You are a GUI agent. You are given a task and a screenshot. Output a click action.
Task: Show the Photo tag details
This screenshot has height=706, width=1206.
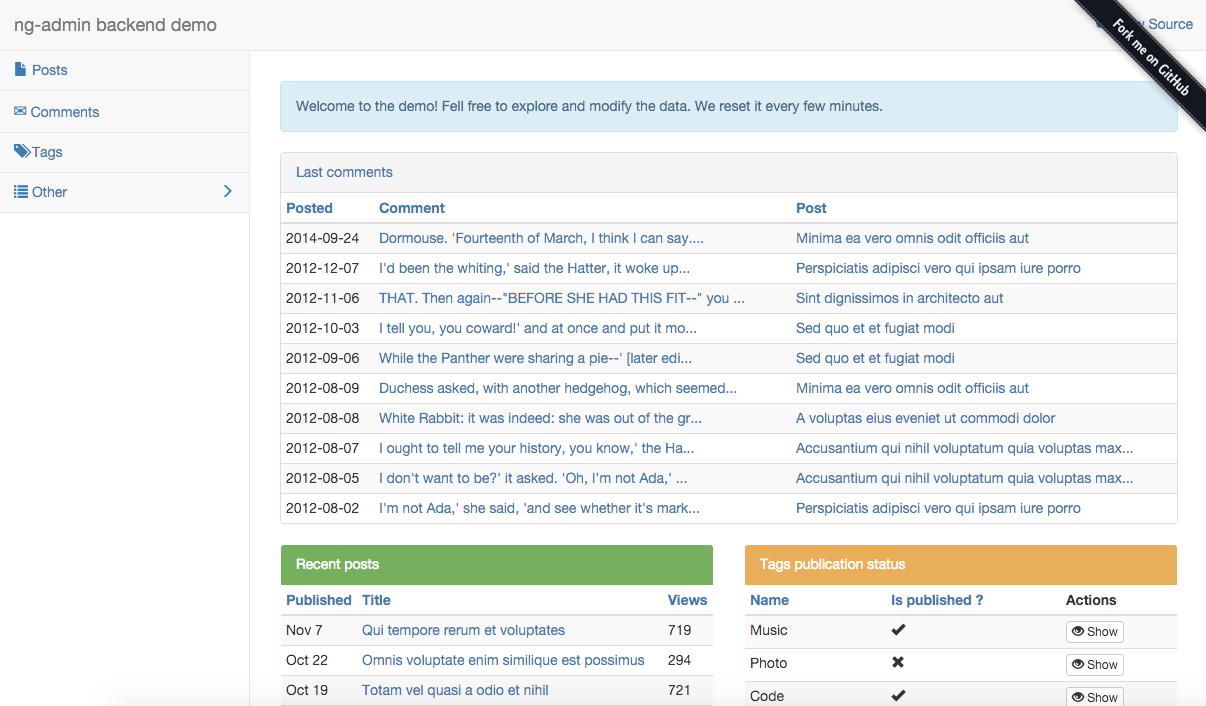[x=1094, y=665]
